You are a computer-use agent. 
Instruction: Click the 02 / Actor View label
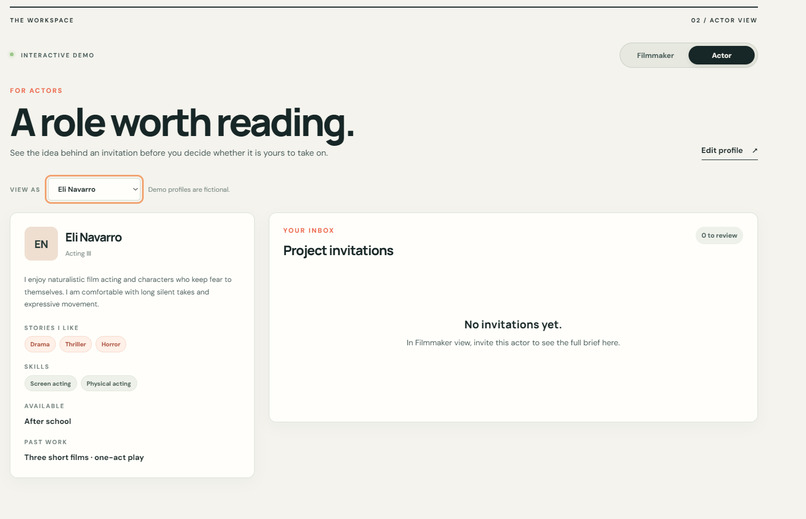click(x=724, y=21)
